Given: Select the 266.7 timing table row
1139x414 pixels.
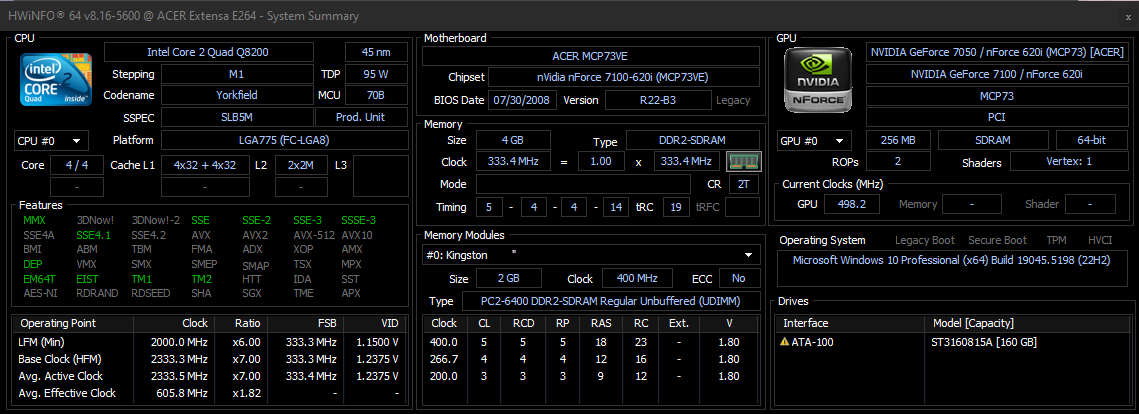Looking at the screenshot, I should (591, 359).
